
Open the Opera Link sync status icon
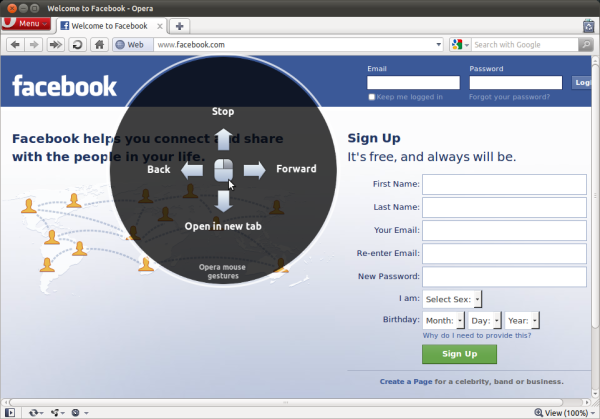(x=34, y=413)
